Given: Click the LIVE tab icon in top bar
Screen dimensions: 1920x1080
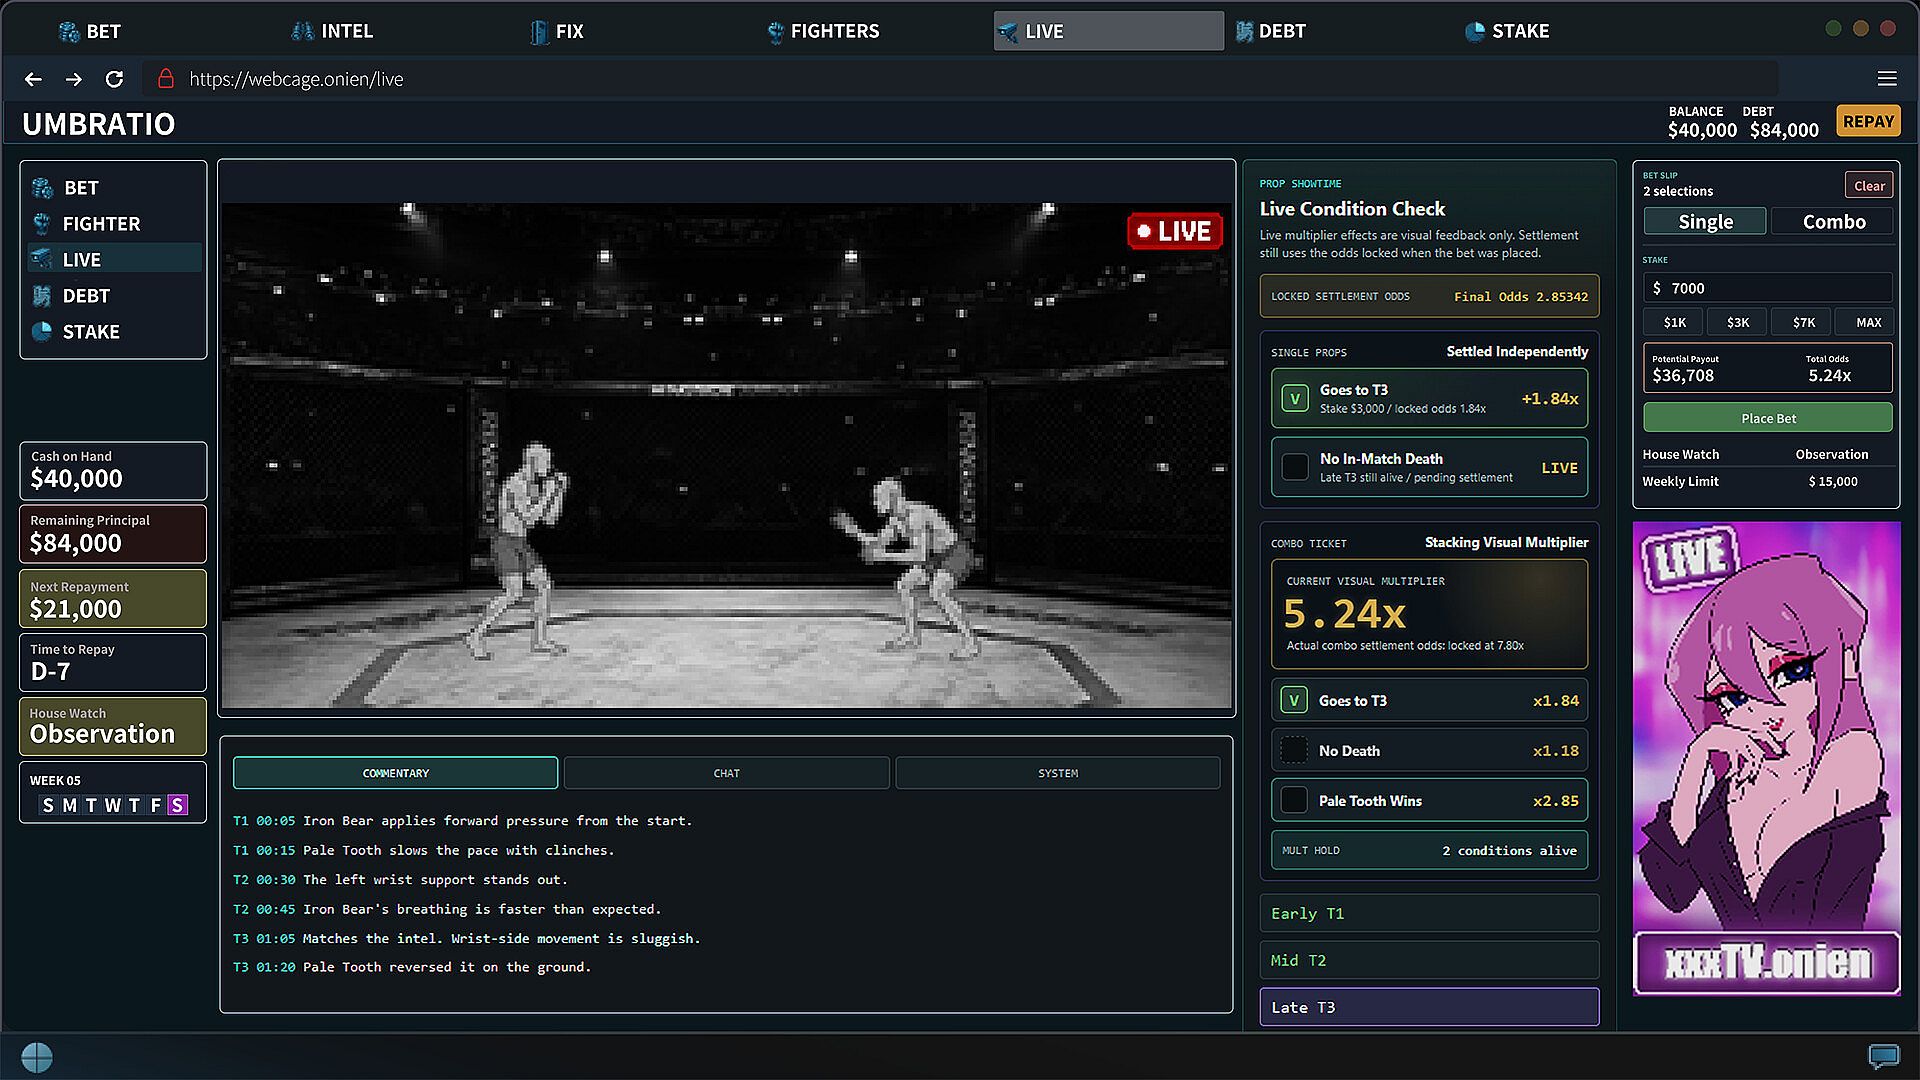Looking at the screenshot, I should (x=1008, y=32).
